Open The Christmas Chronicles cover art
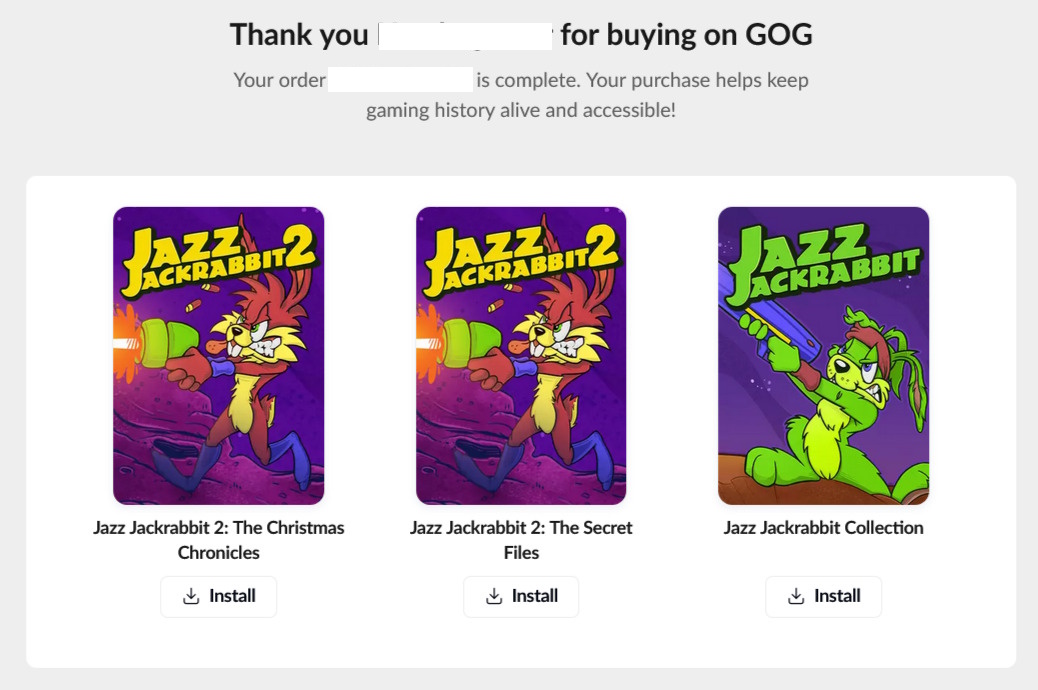 218,356
